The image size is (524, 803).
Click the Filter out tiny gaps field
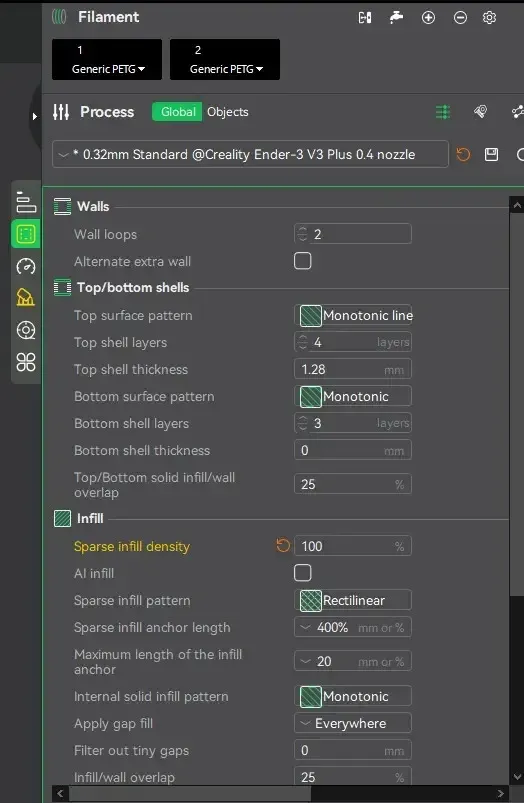pyautogui.click(x=353, y=750)
